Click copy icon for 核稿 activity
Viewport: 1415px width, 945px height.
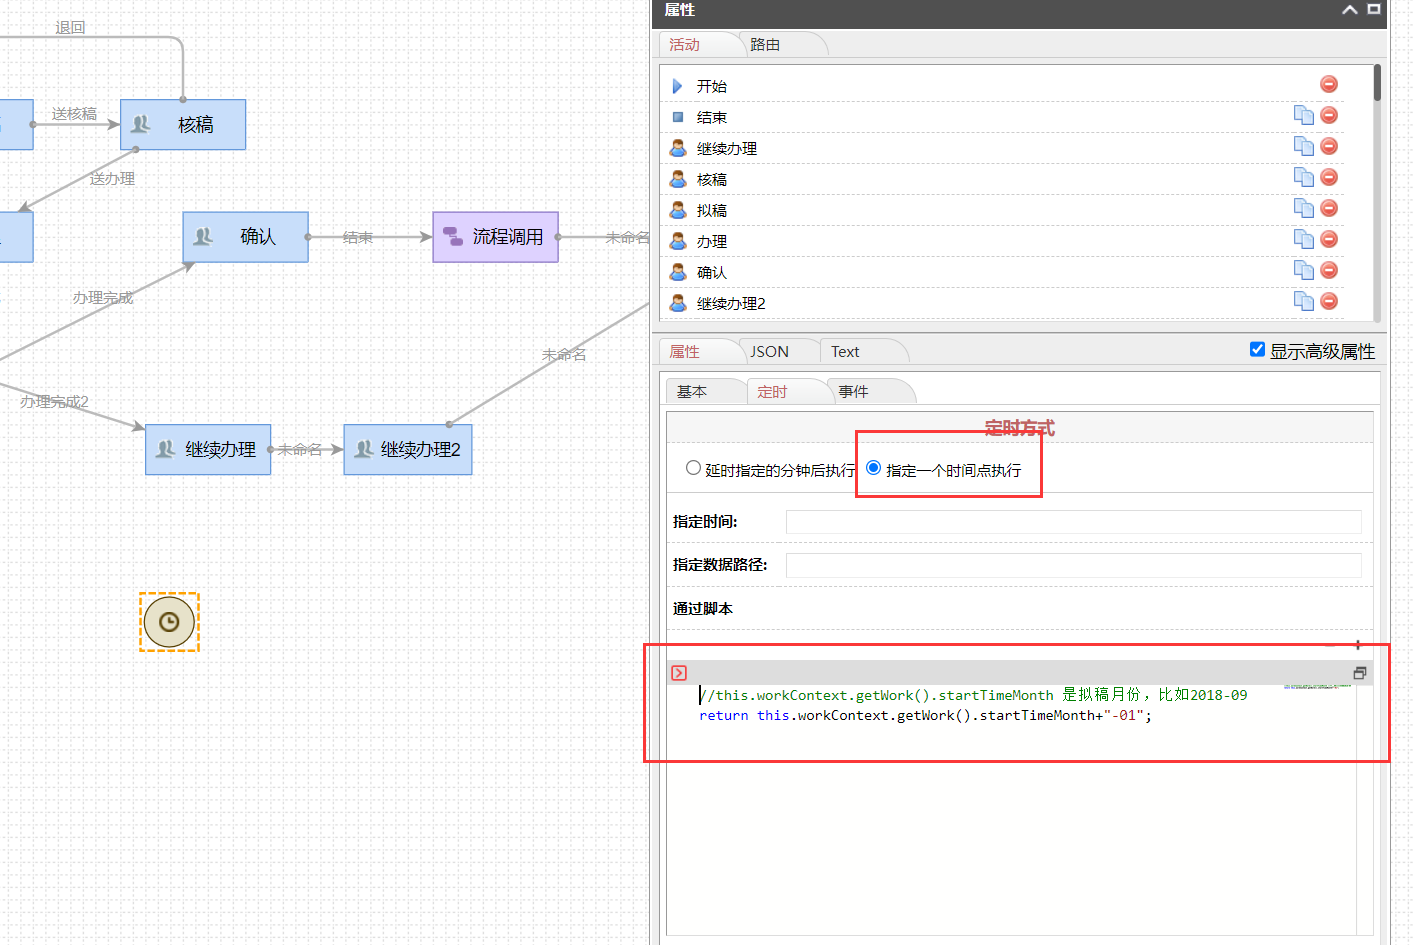coord(1303,178)
